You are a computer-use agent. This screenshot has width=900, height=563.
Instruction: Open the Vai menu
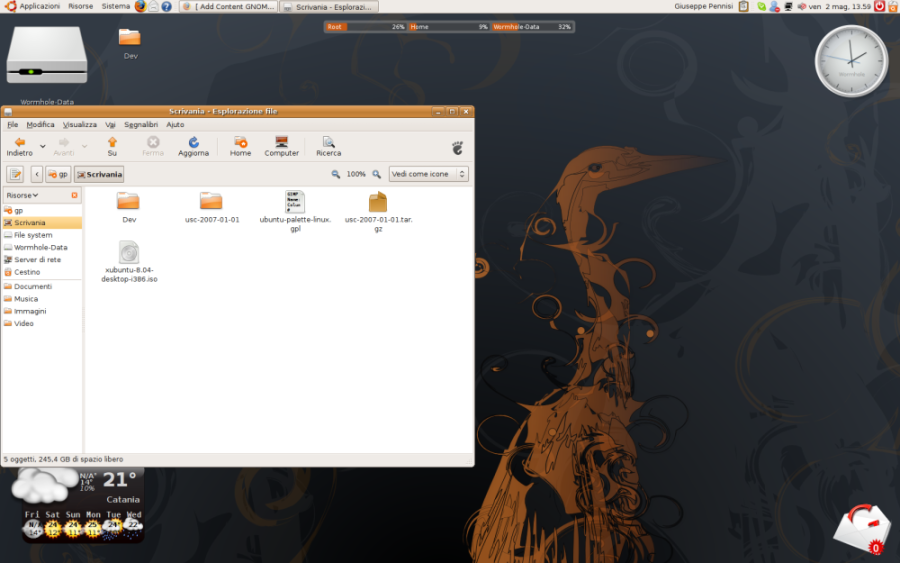[x=110, y=125]
